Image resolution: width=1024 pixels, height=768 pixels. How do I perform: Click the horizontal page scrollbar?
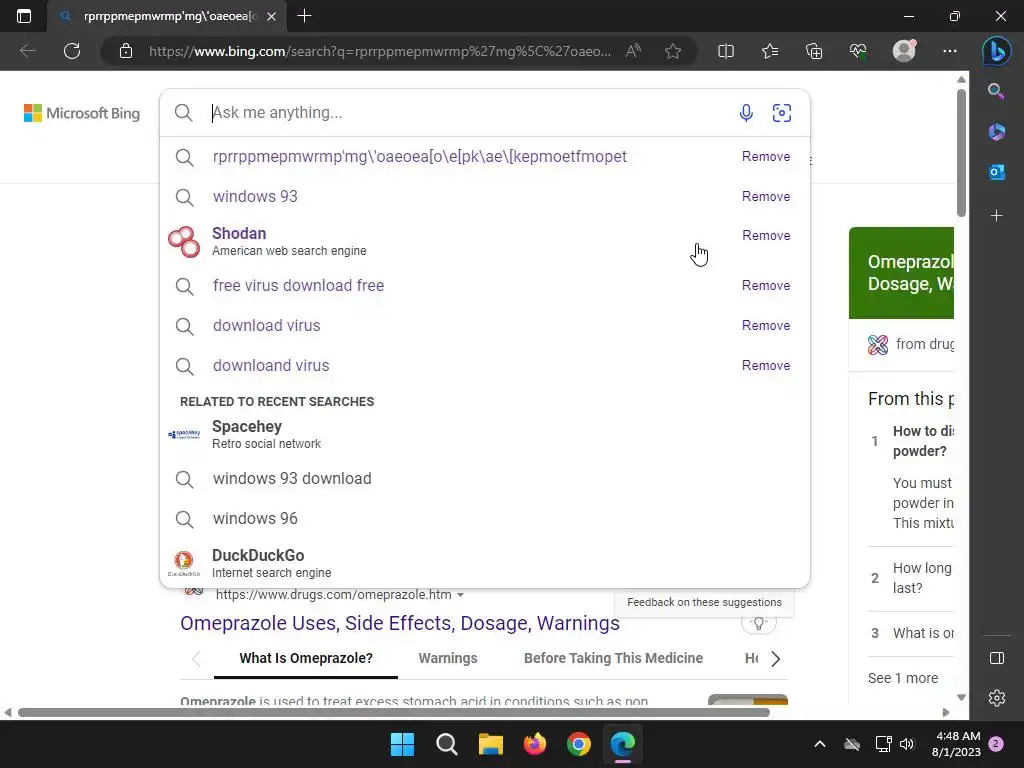(x=394, y=712)
